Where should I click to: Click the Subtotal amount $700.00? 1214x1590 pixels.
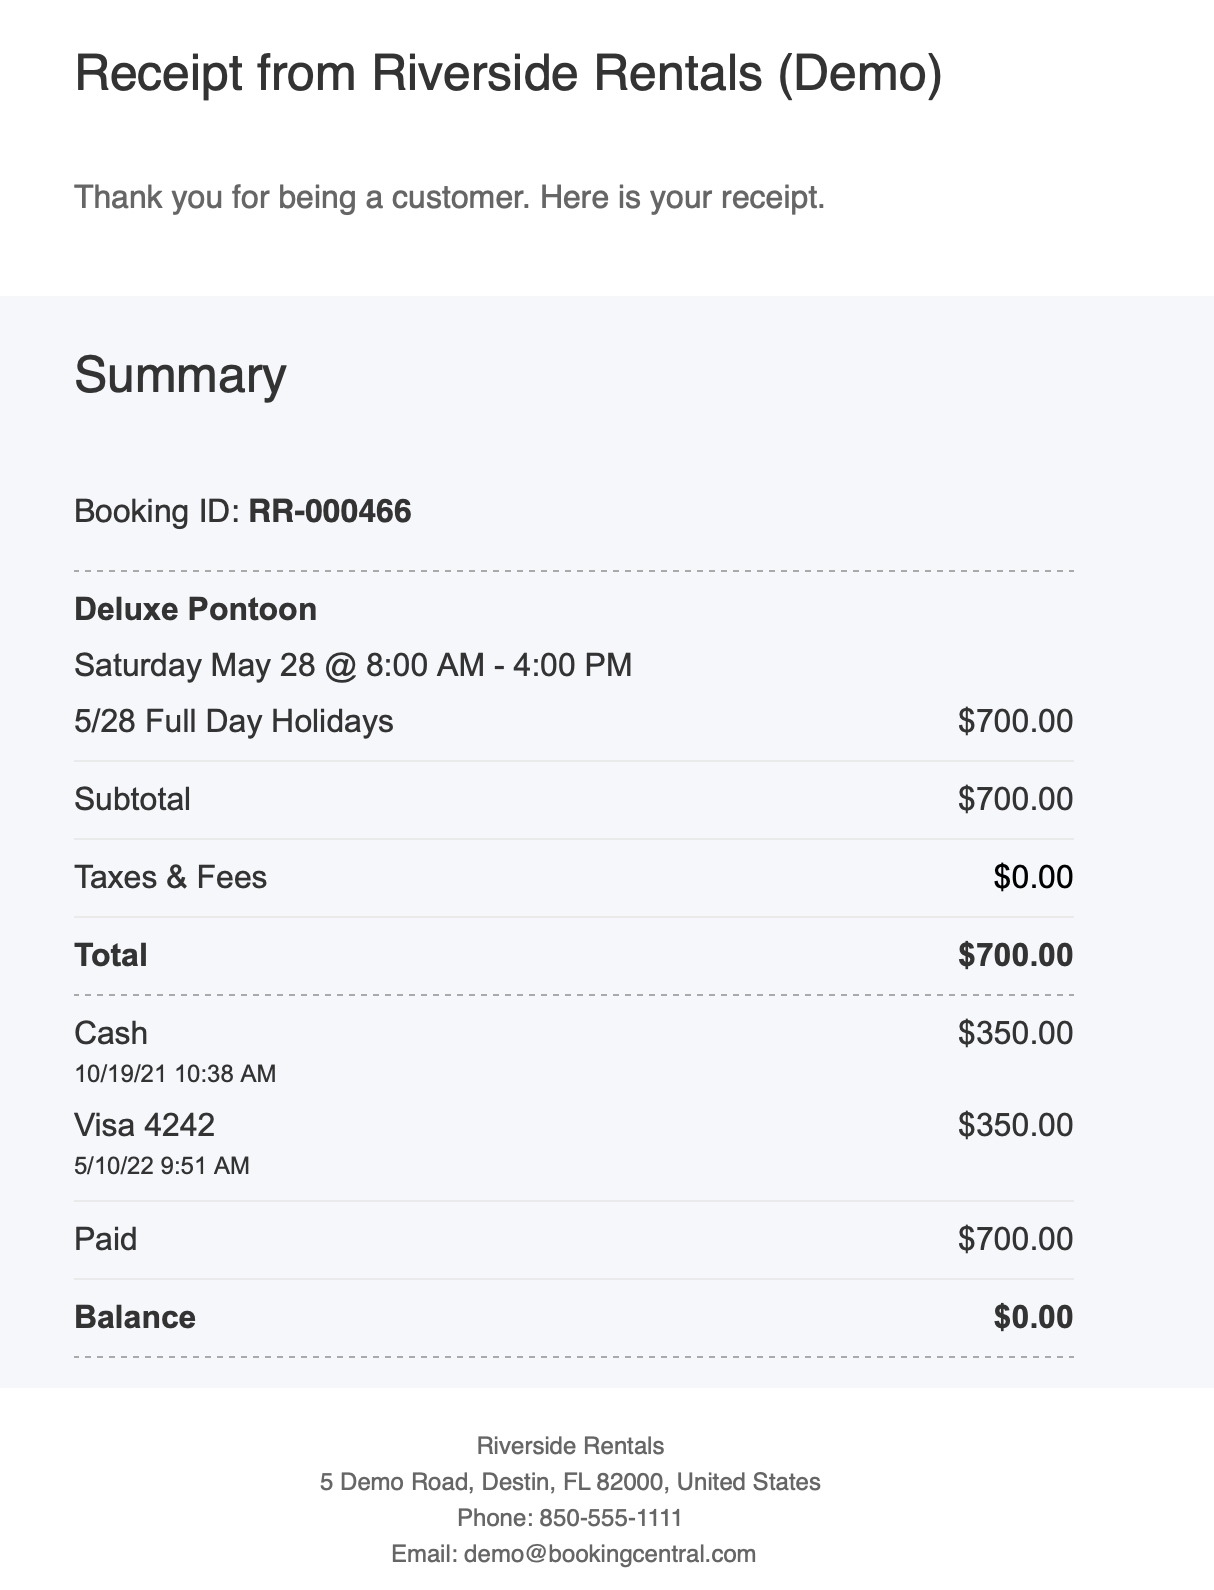[1015, 799]
